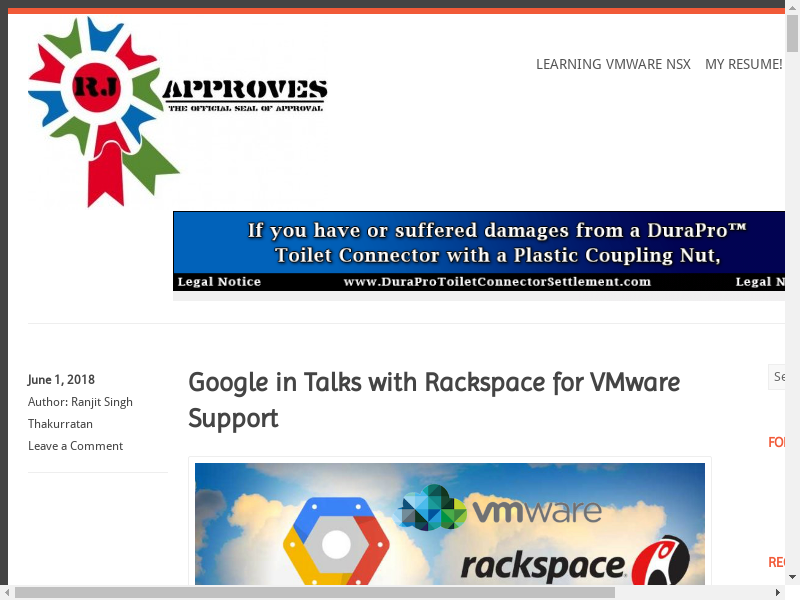Open the June 1, 2018 post date link
Image resolution: width=800 pixels, height=600 pixels.
point(61,380)
